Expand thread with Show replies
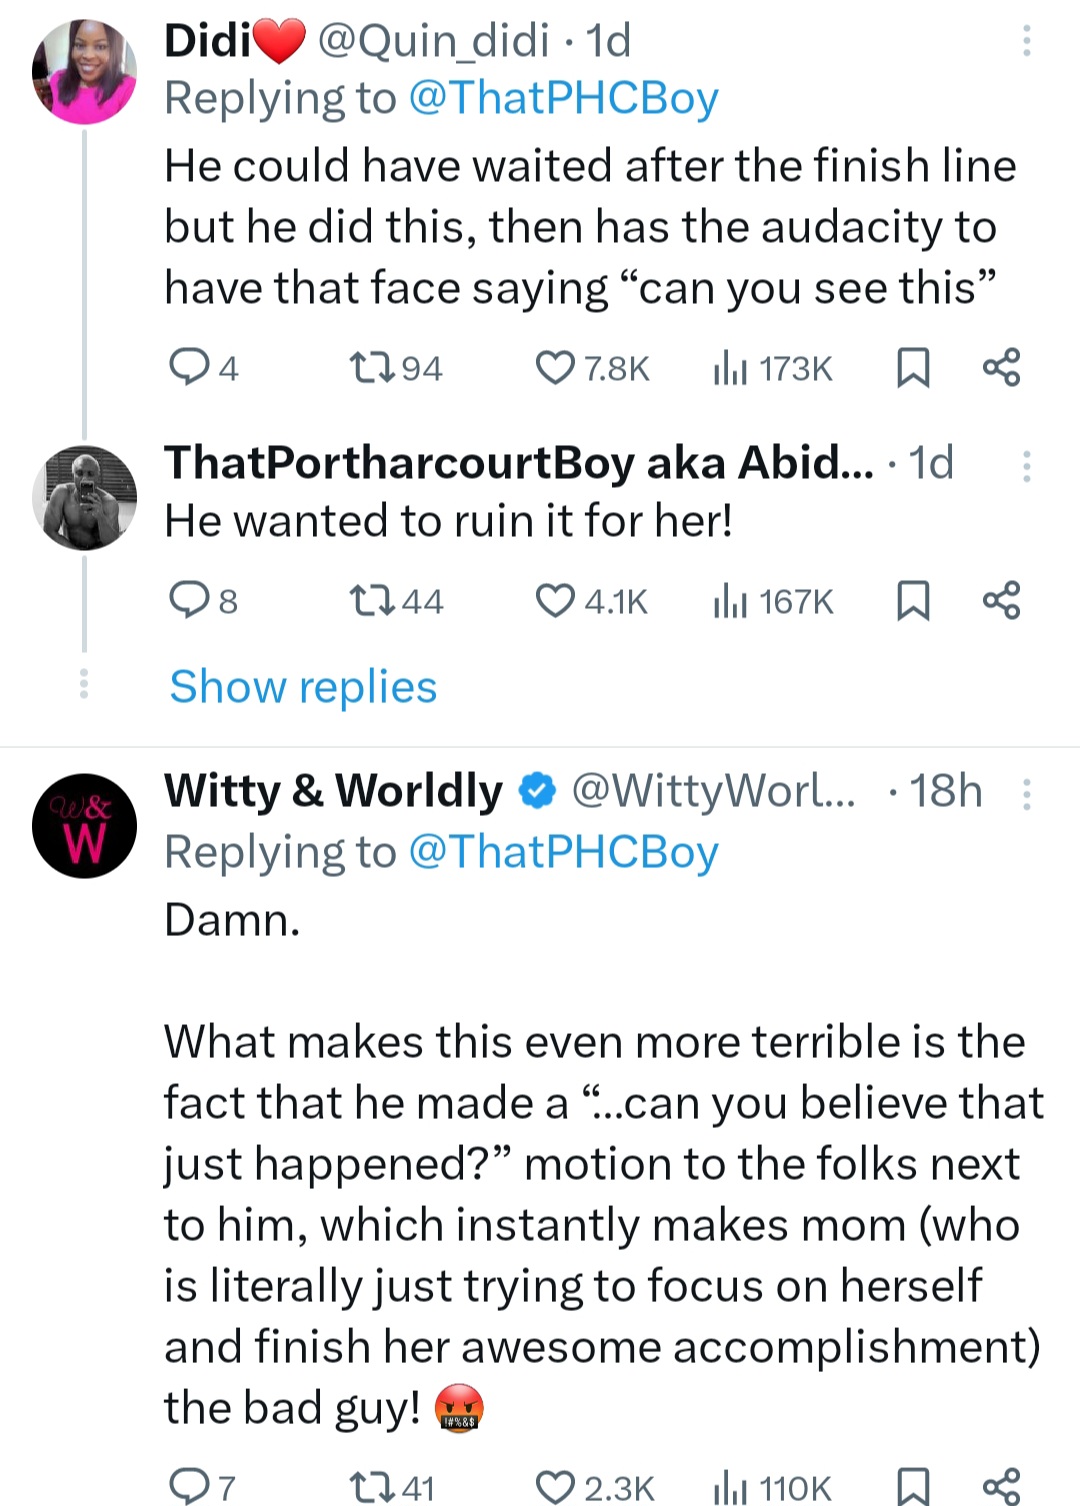This screenshot has height=1506, width=1080. point(303,687)
